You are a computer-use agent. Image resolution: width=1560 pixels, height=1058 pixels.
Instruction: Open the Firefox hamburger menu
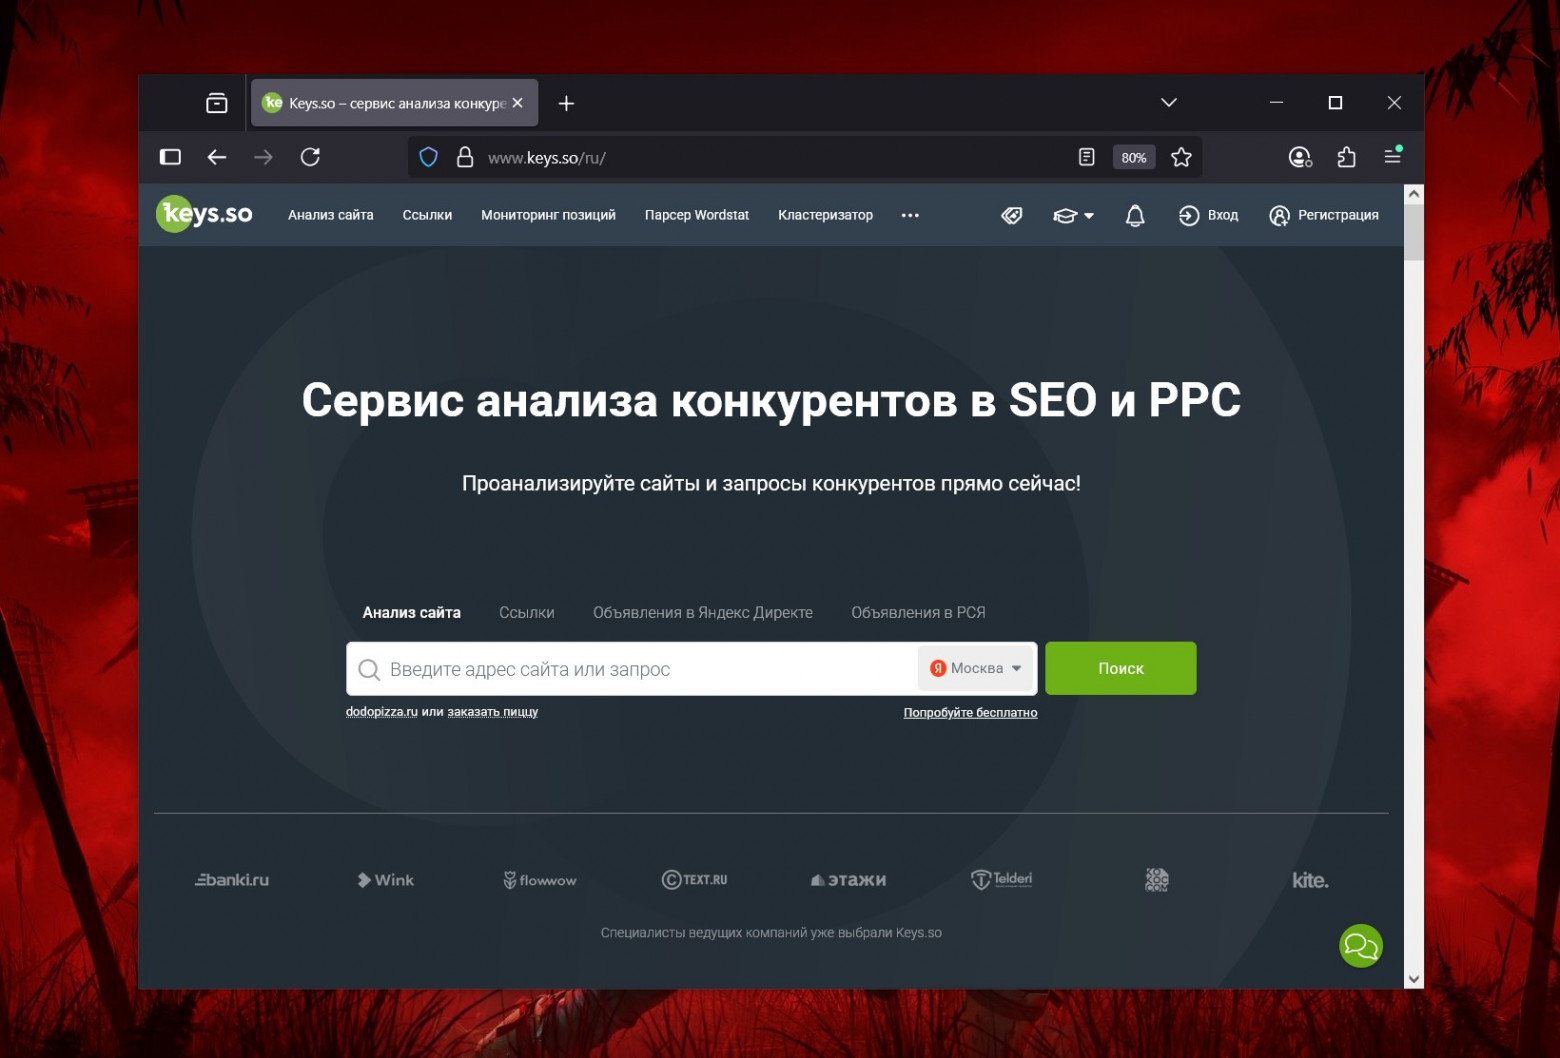1393,157
